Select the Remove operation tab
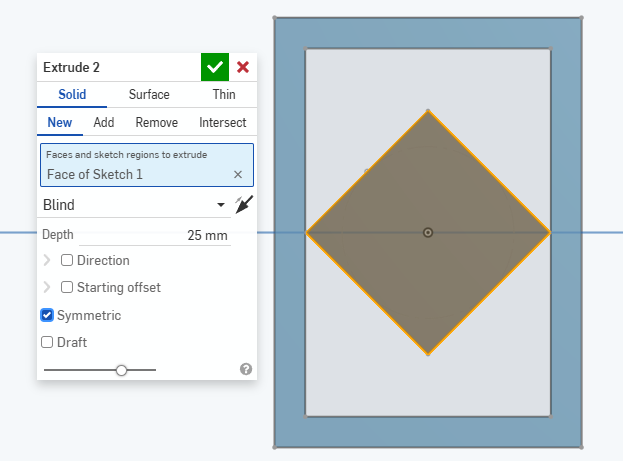This screenshot has width=623, height=461. 157,123
